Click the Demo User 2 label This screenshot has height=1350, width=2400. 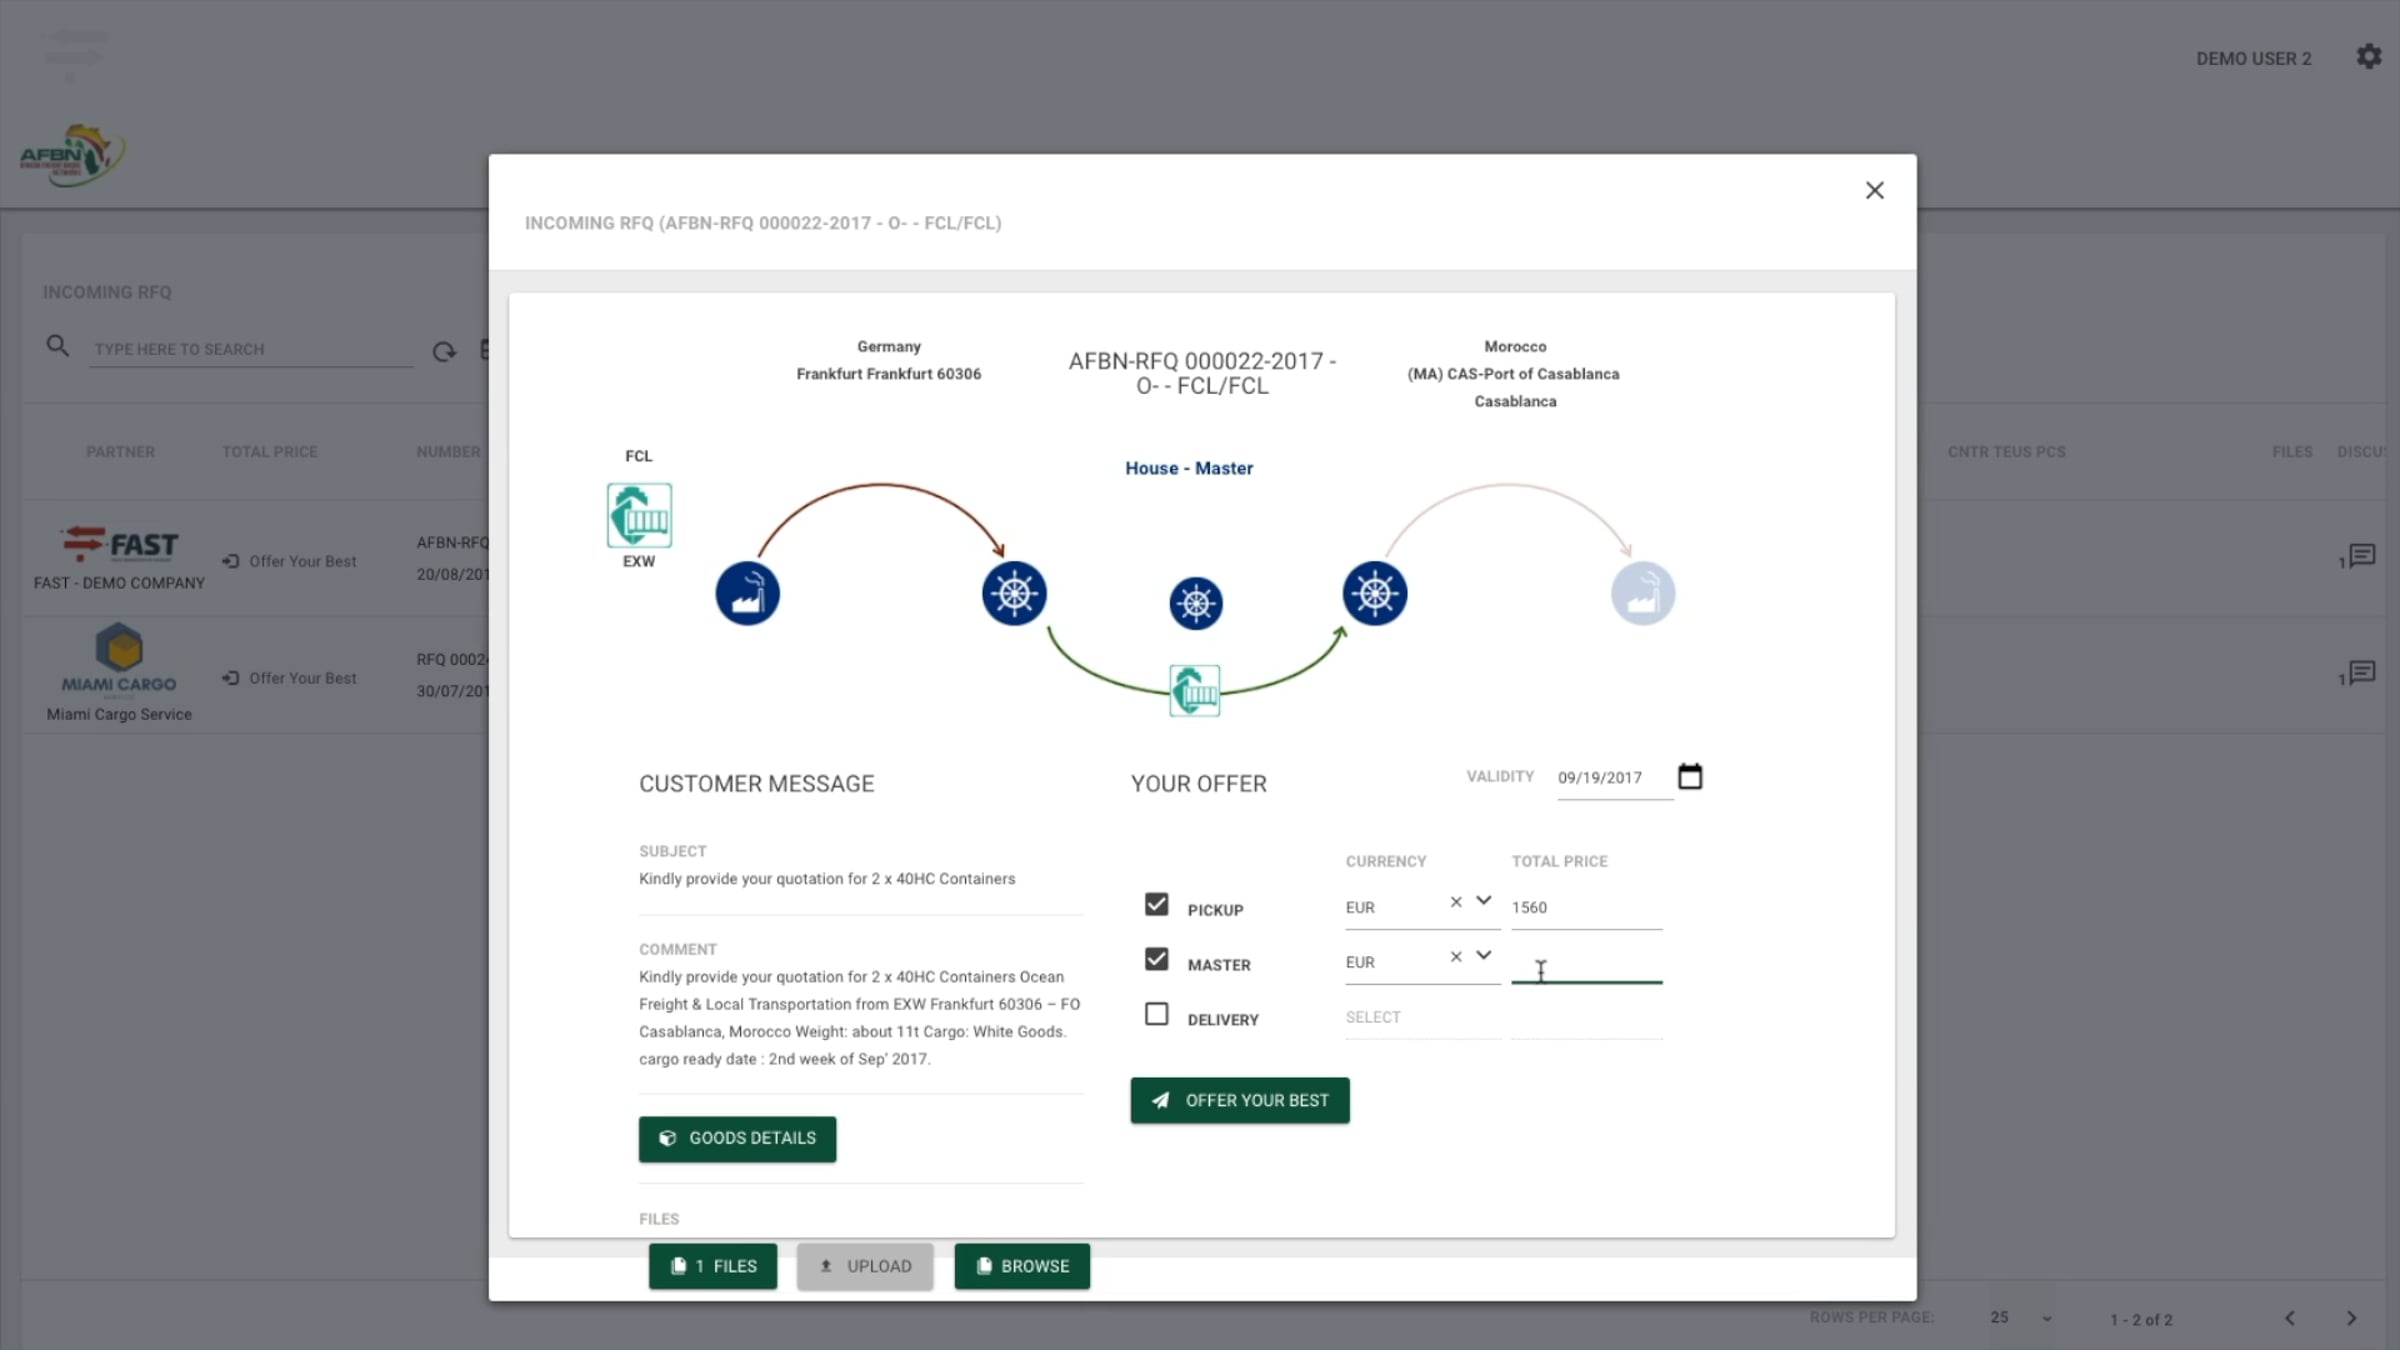point(2254,59)
